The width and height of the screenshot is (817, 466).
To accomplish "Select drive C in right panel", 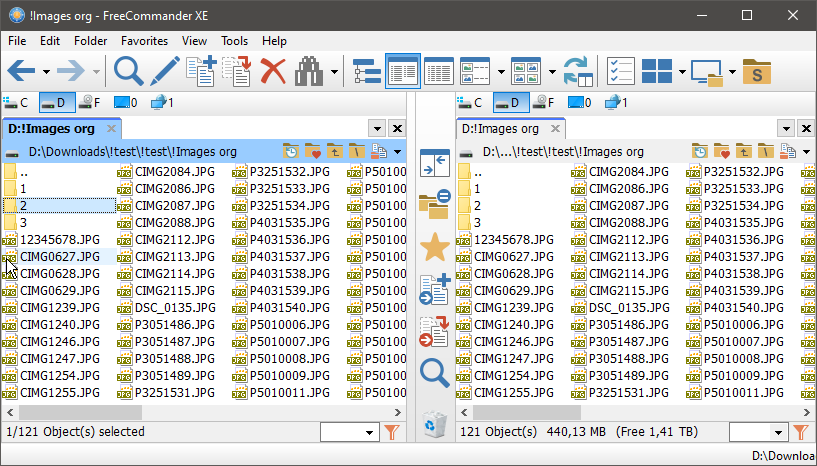I will 470,103.
